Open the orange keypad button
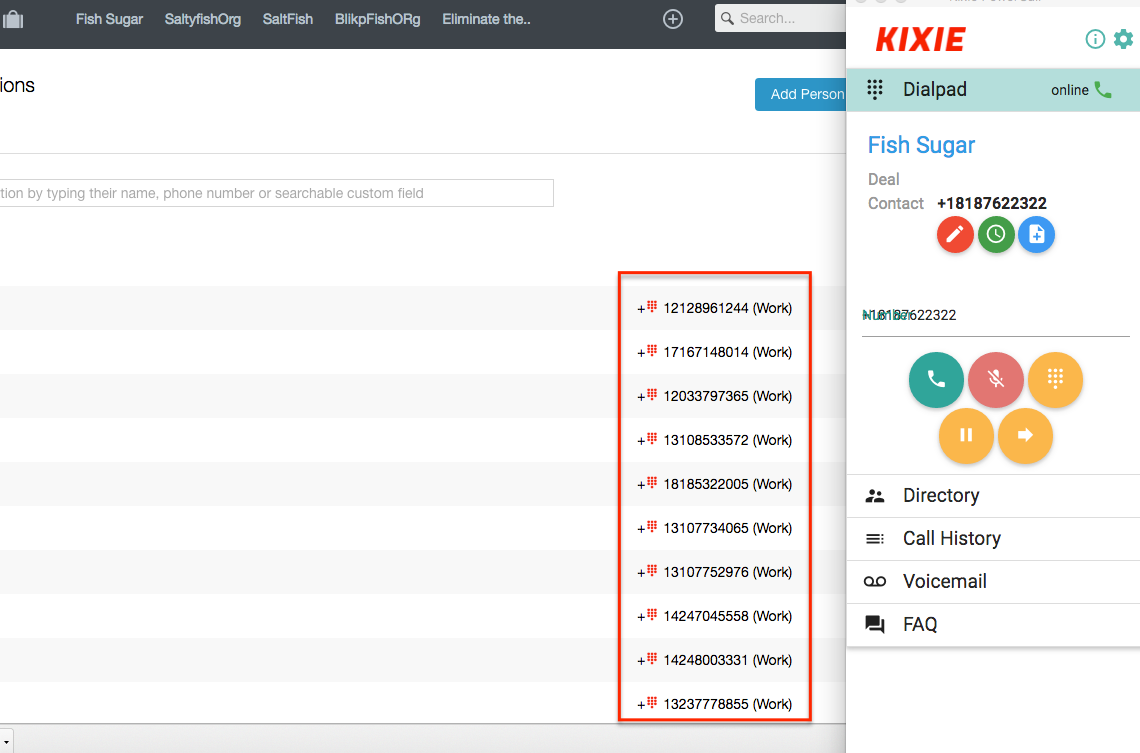 1055,380
